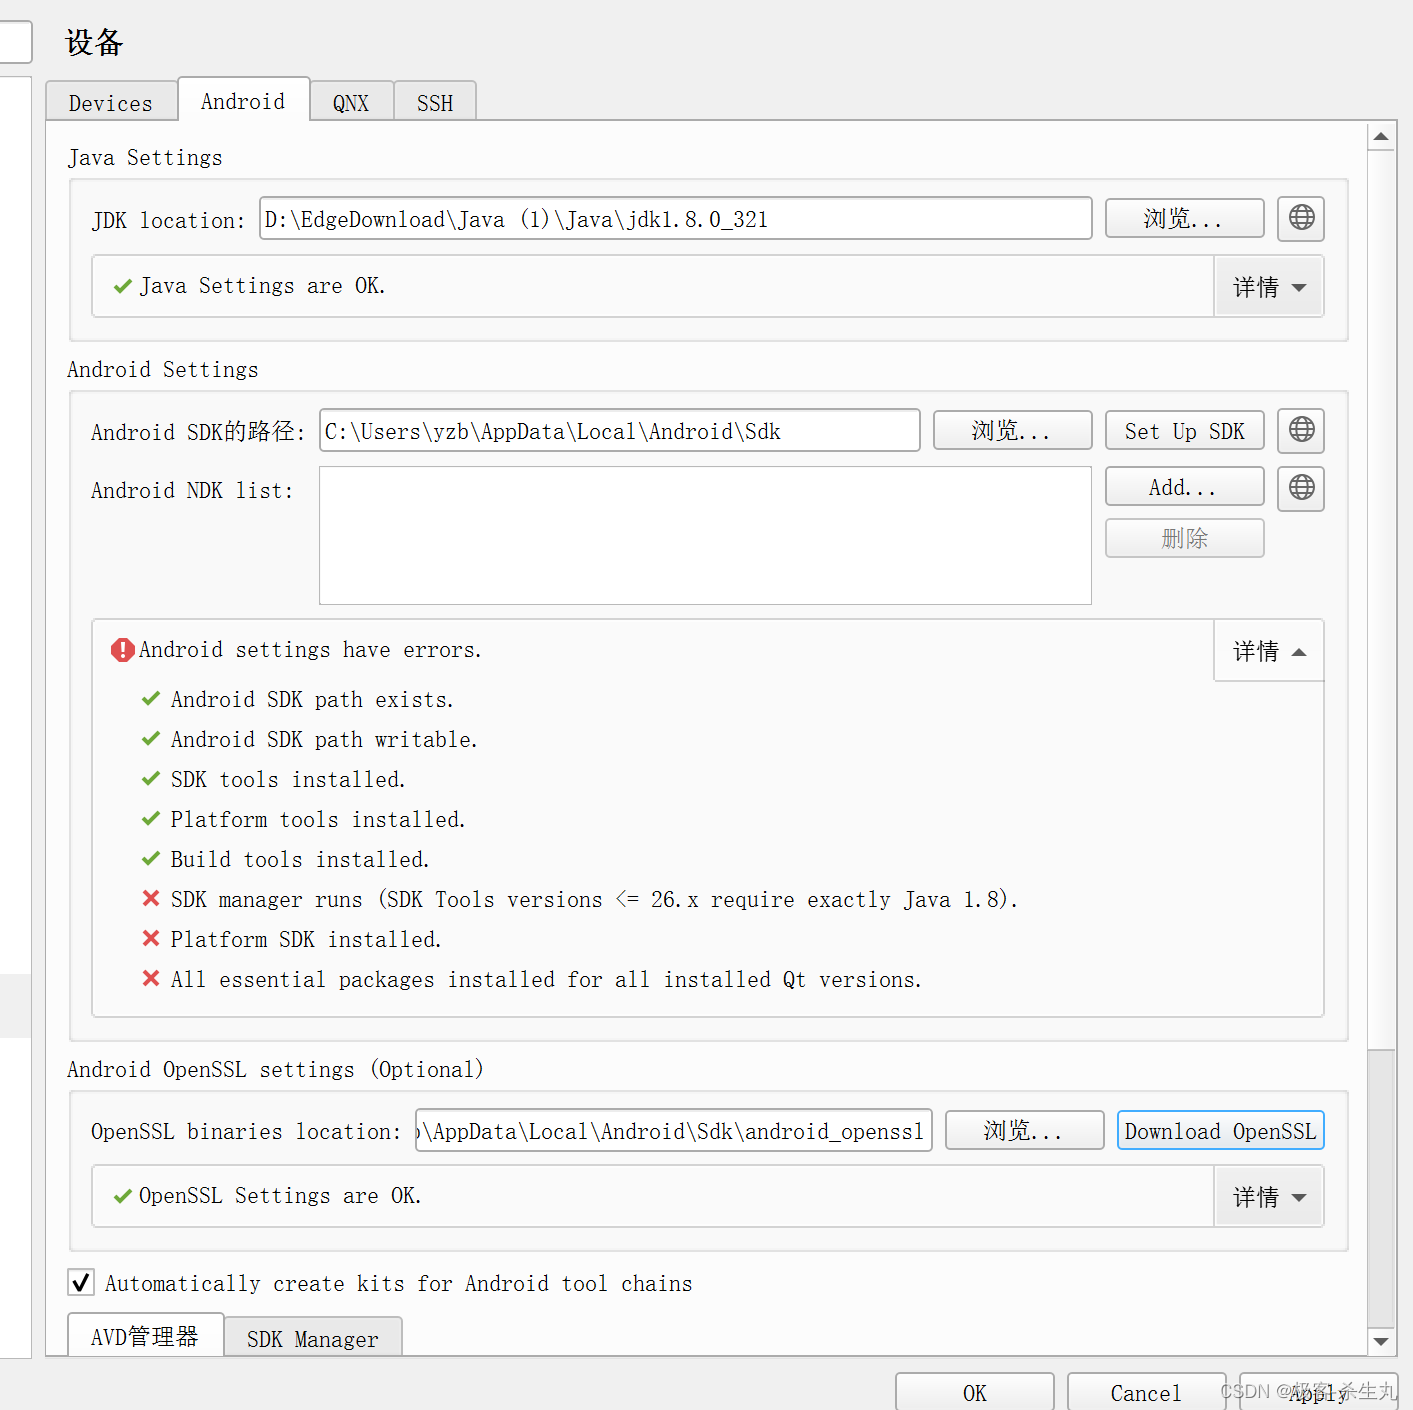Image resolution: width=1413 pixels, height=1410 pixels.
Task: Expand the OpenSSL Settings 详情 dropdown
Action: point(1268,1196)
